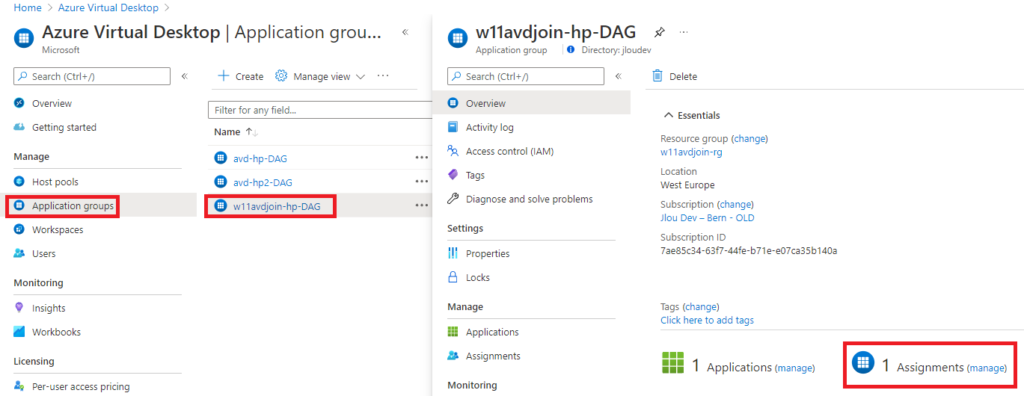
Task: Click the purple Tags icon
Action: tap(453, 175)
